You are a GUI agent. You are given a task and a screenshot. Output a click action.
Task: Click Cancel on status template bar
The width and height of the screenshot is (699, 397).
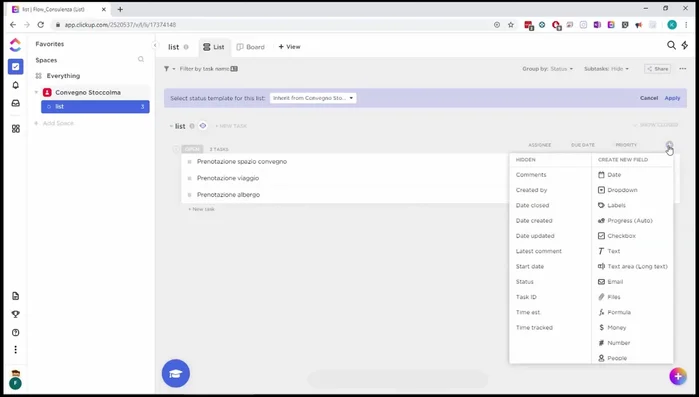649,98
